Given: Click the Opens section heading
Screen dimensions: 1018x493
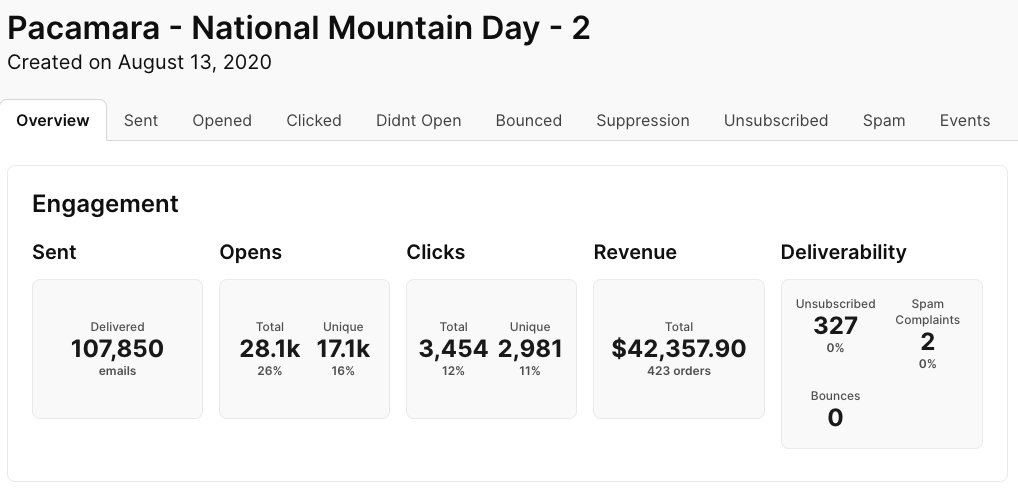Looking at the screenshot, I should tap(251, 252).
